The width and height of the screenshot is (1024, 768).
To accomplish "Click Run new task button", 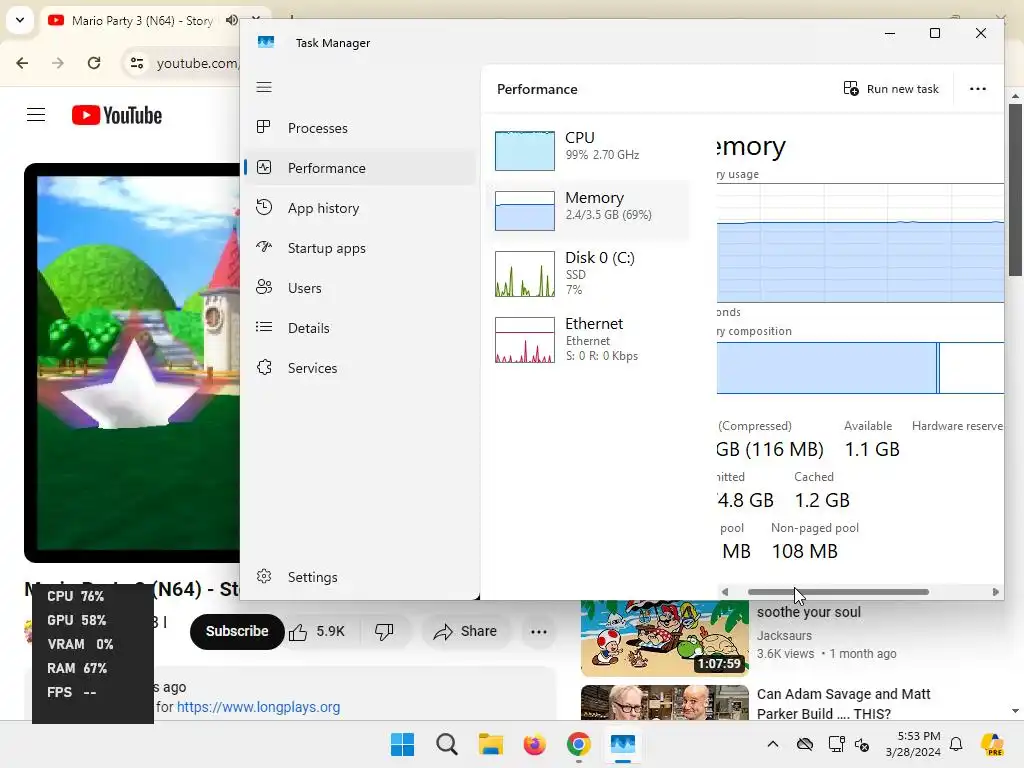I will click(x=891, y=89).
